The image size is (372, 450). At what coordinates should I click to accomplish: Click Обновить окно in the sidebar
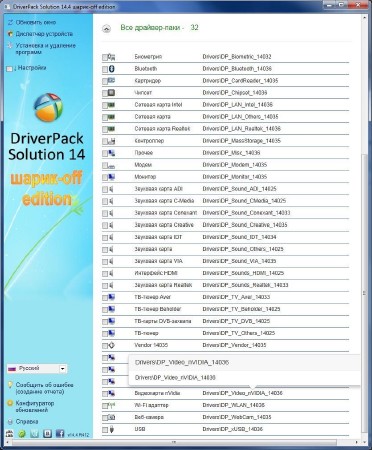point(36,22)
